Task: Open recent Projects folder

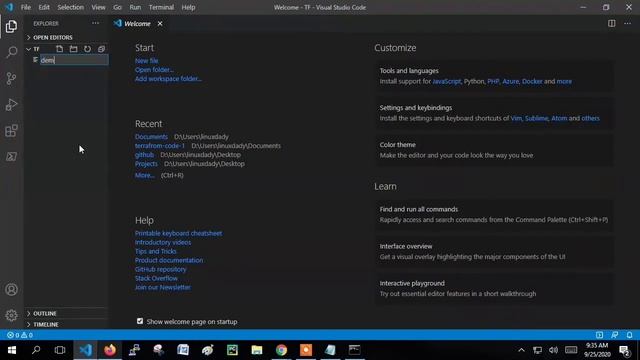Action: pyautogui.click(x=146, y=164)
